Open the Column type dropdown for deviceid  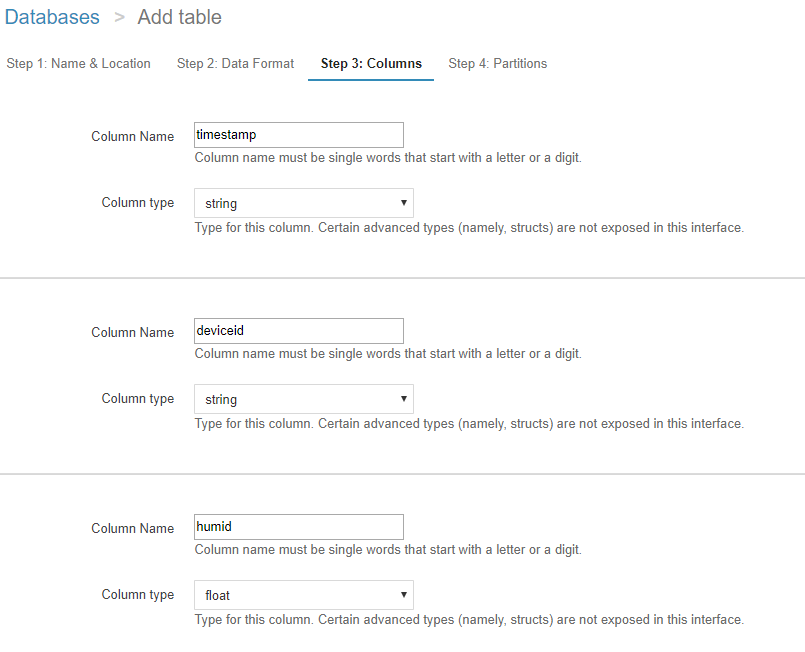(x=303, y=398)
